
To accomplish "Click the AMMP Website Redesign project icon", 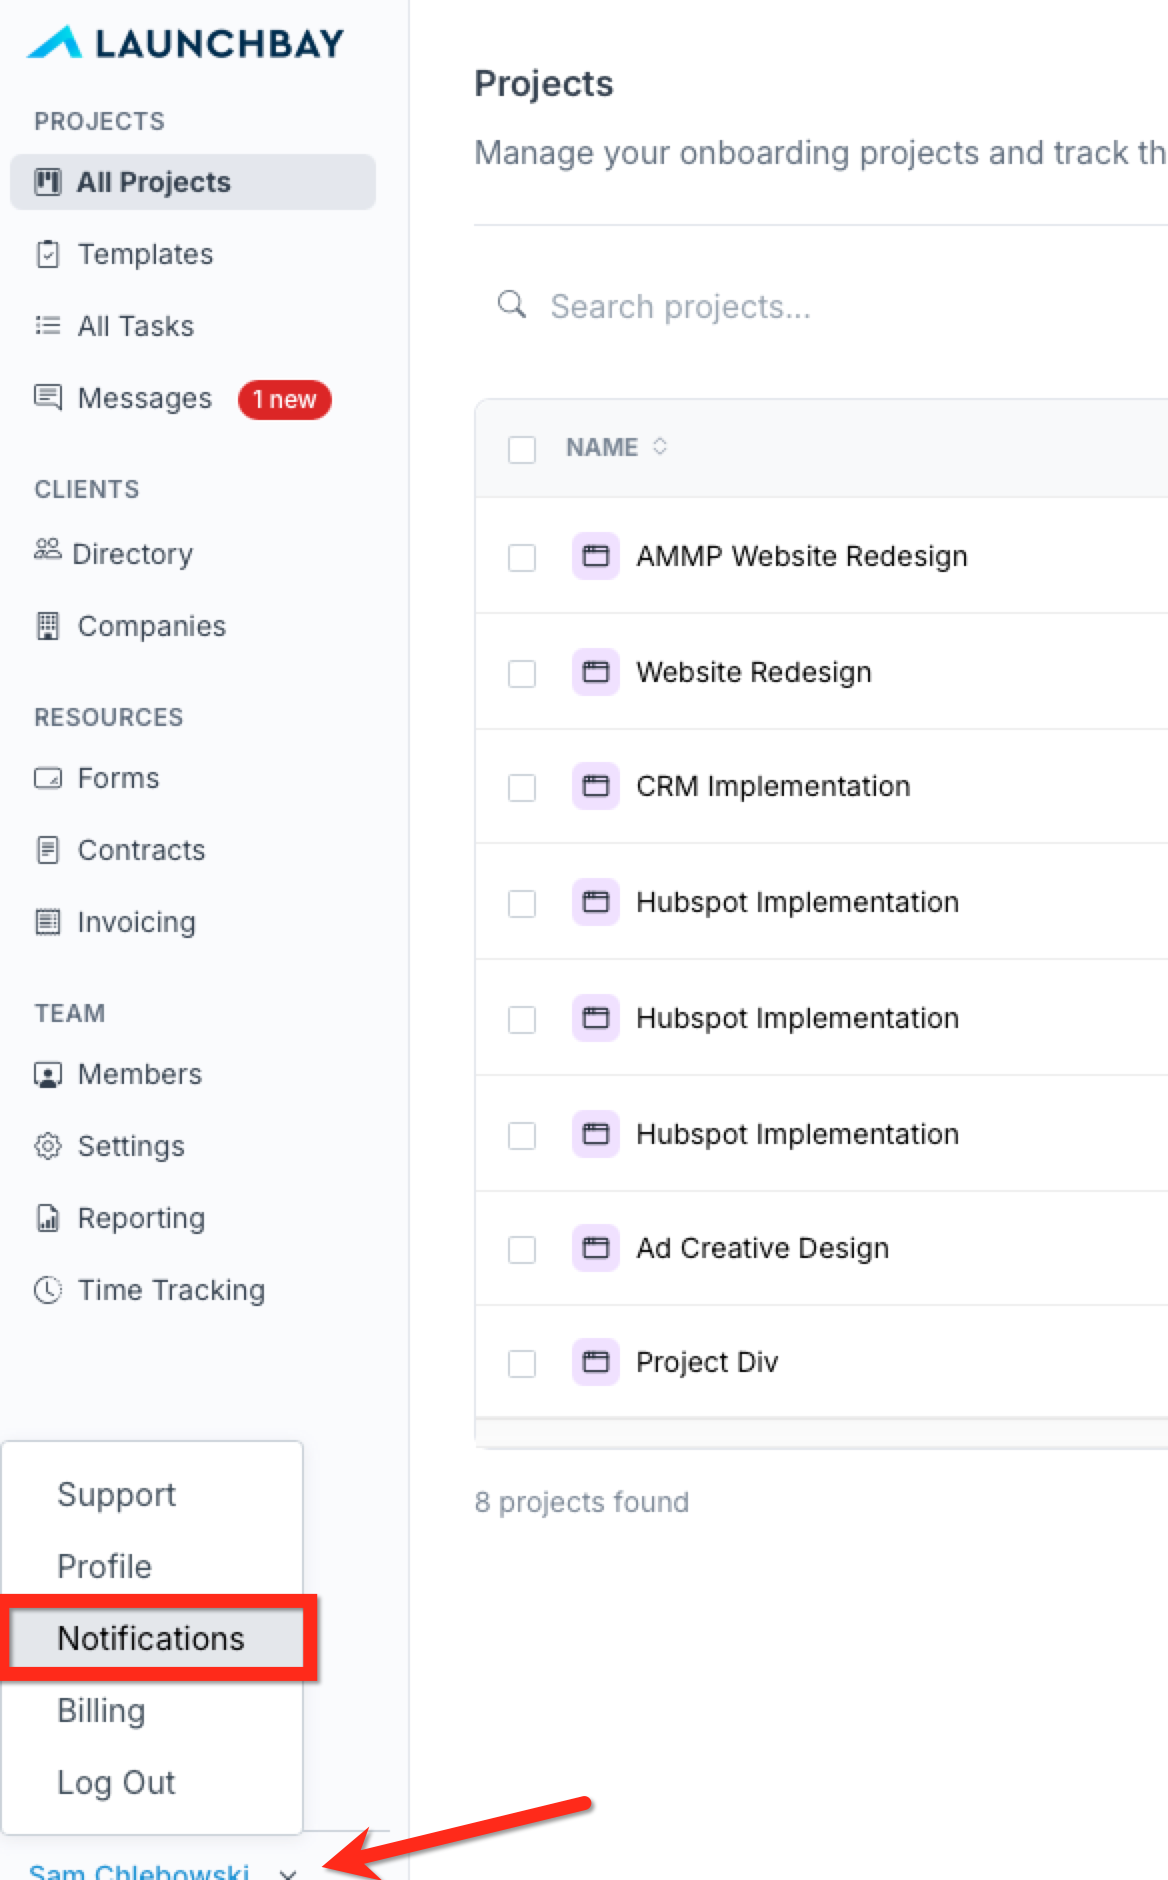I will 596,556.
